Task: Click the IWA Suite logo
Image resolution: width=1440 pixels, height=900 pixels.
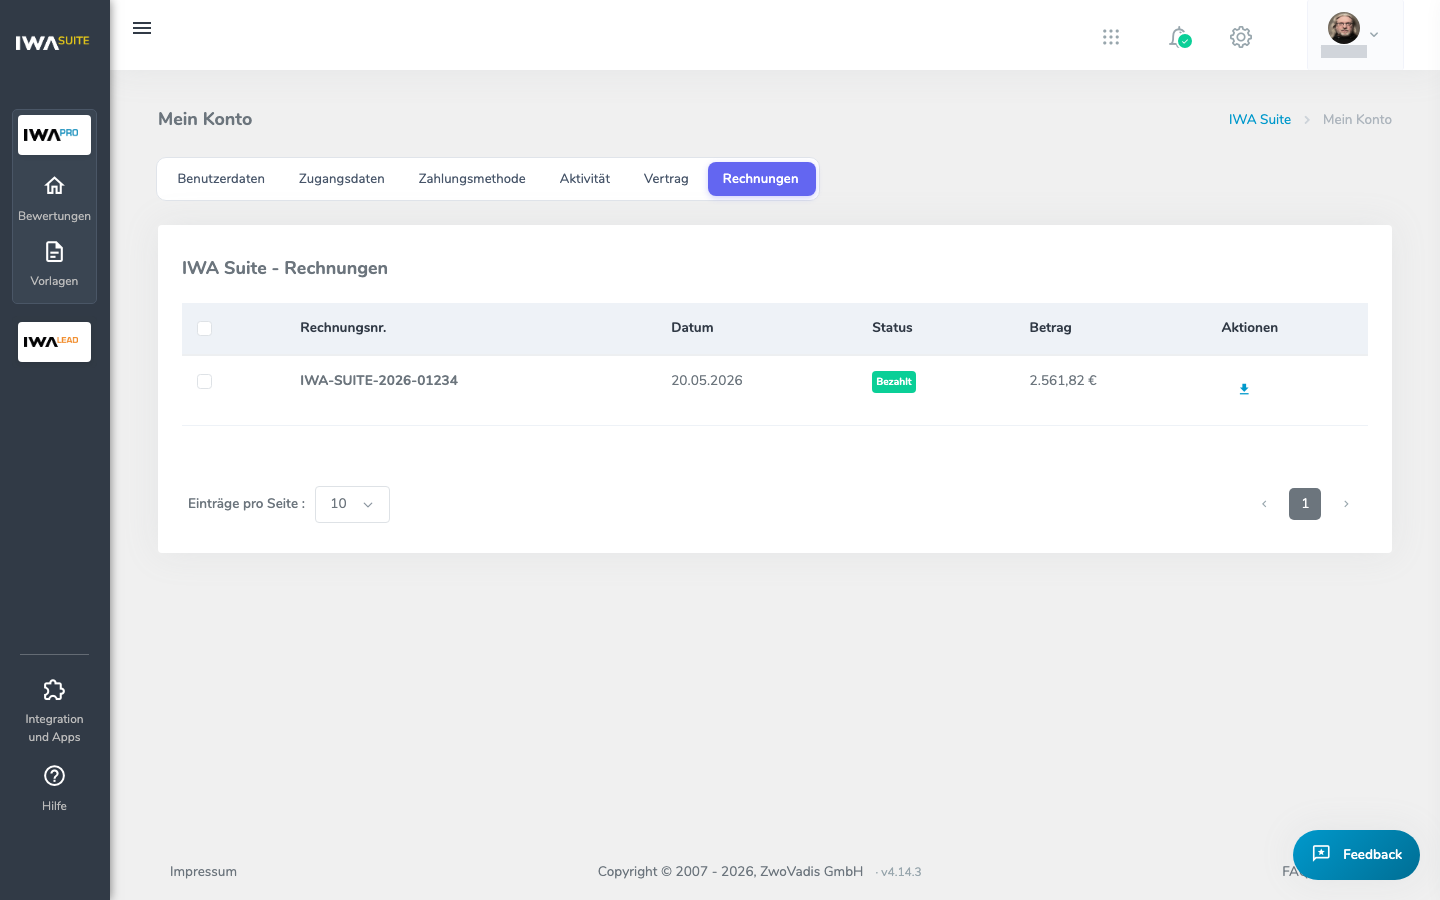Action: [53, 42]
